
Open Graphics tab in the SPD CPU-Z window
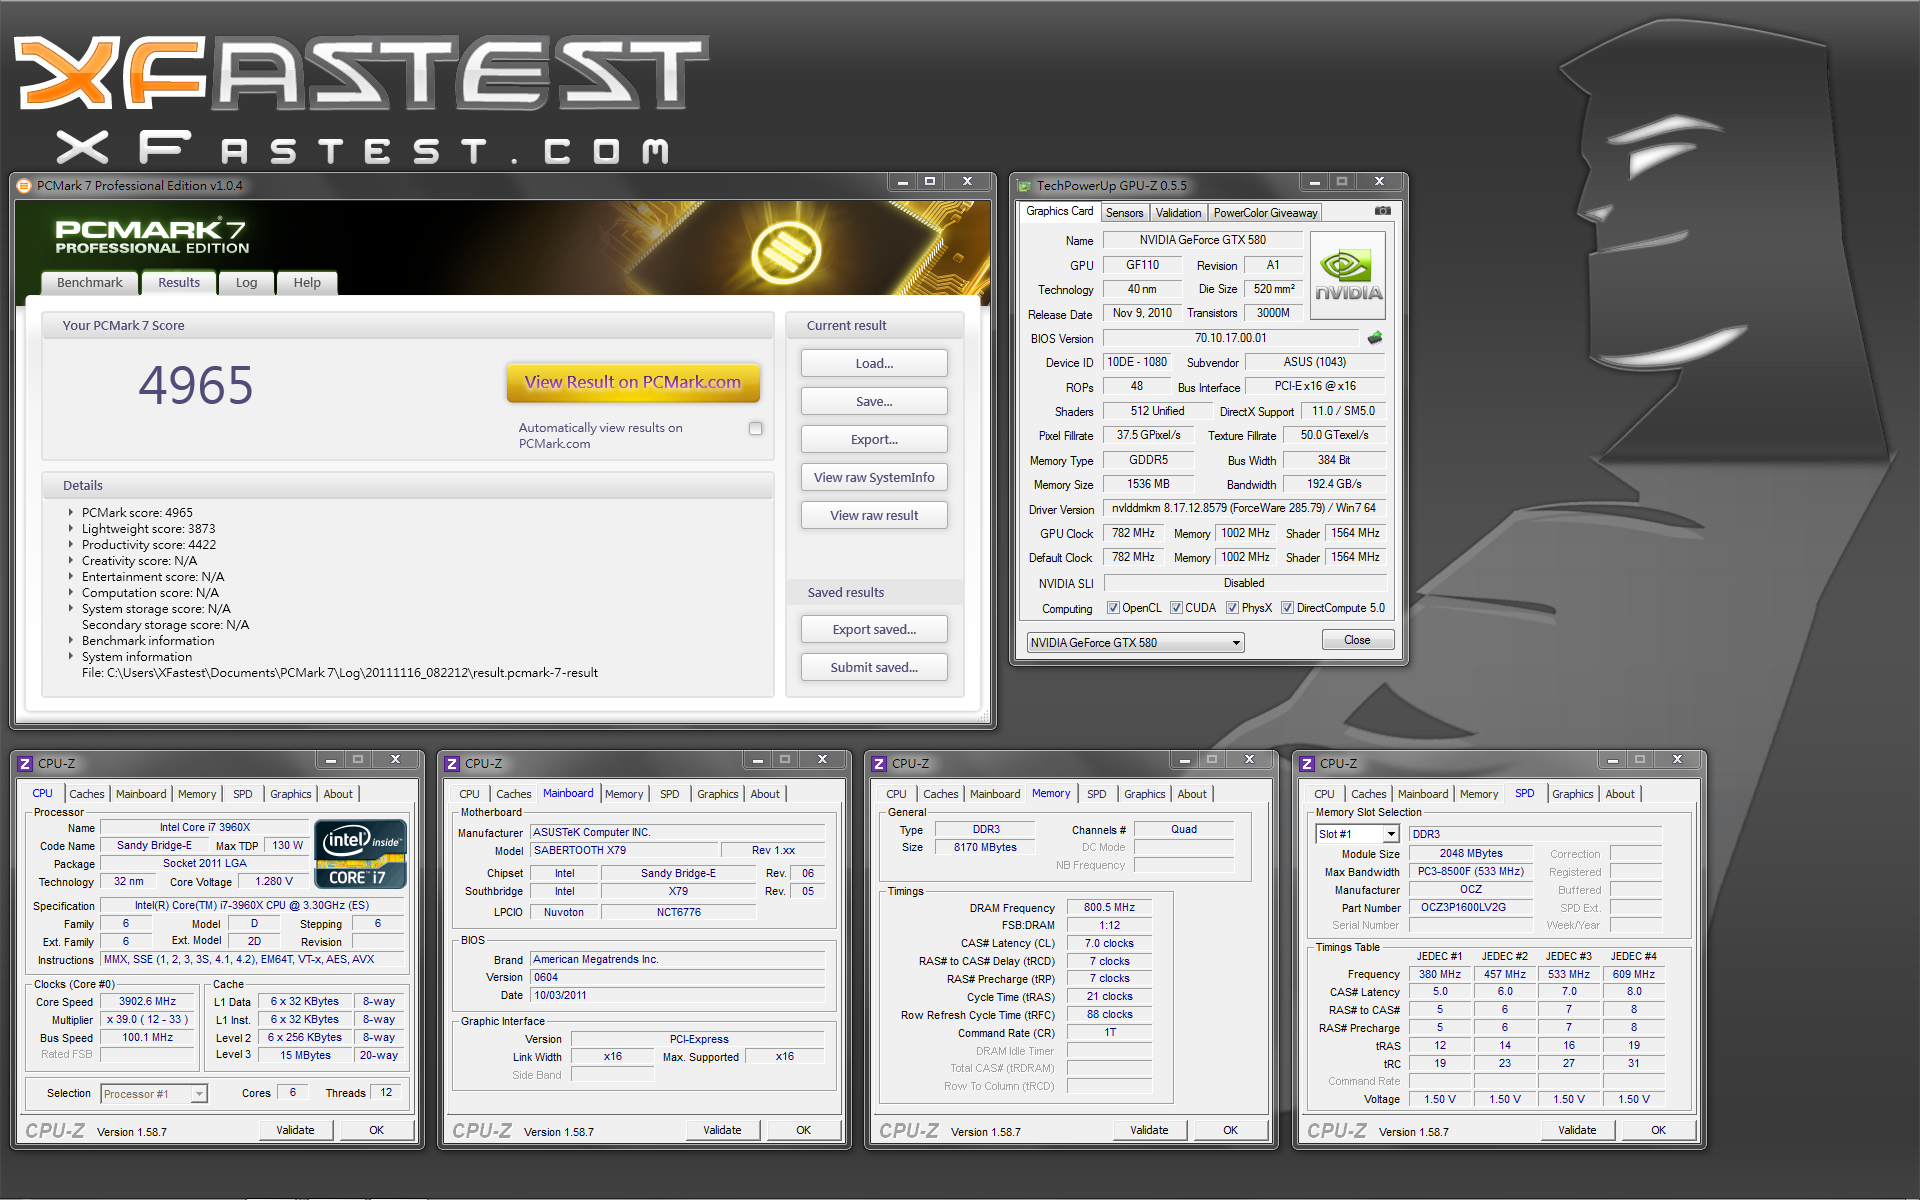click(1572, 794)
